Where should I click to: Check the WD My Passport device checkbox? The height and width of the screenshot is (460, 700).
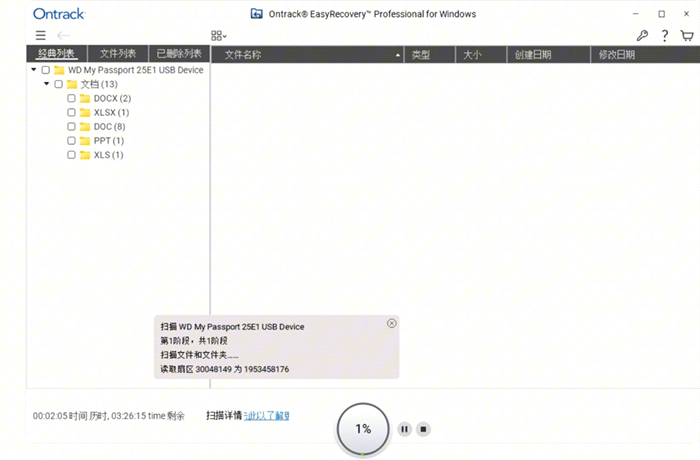pos(46,70)
